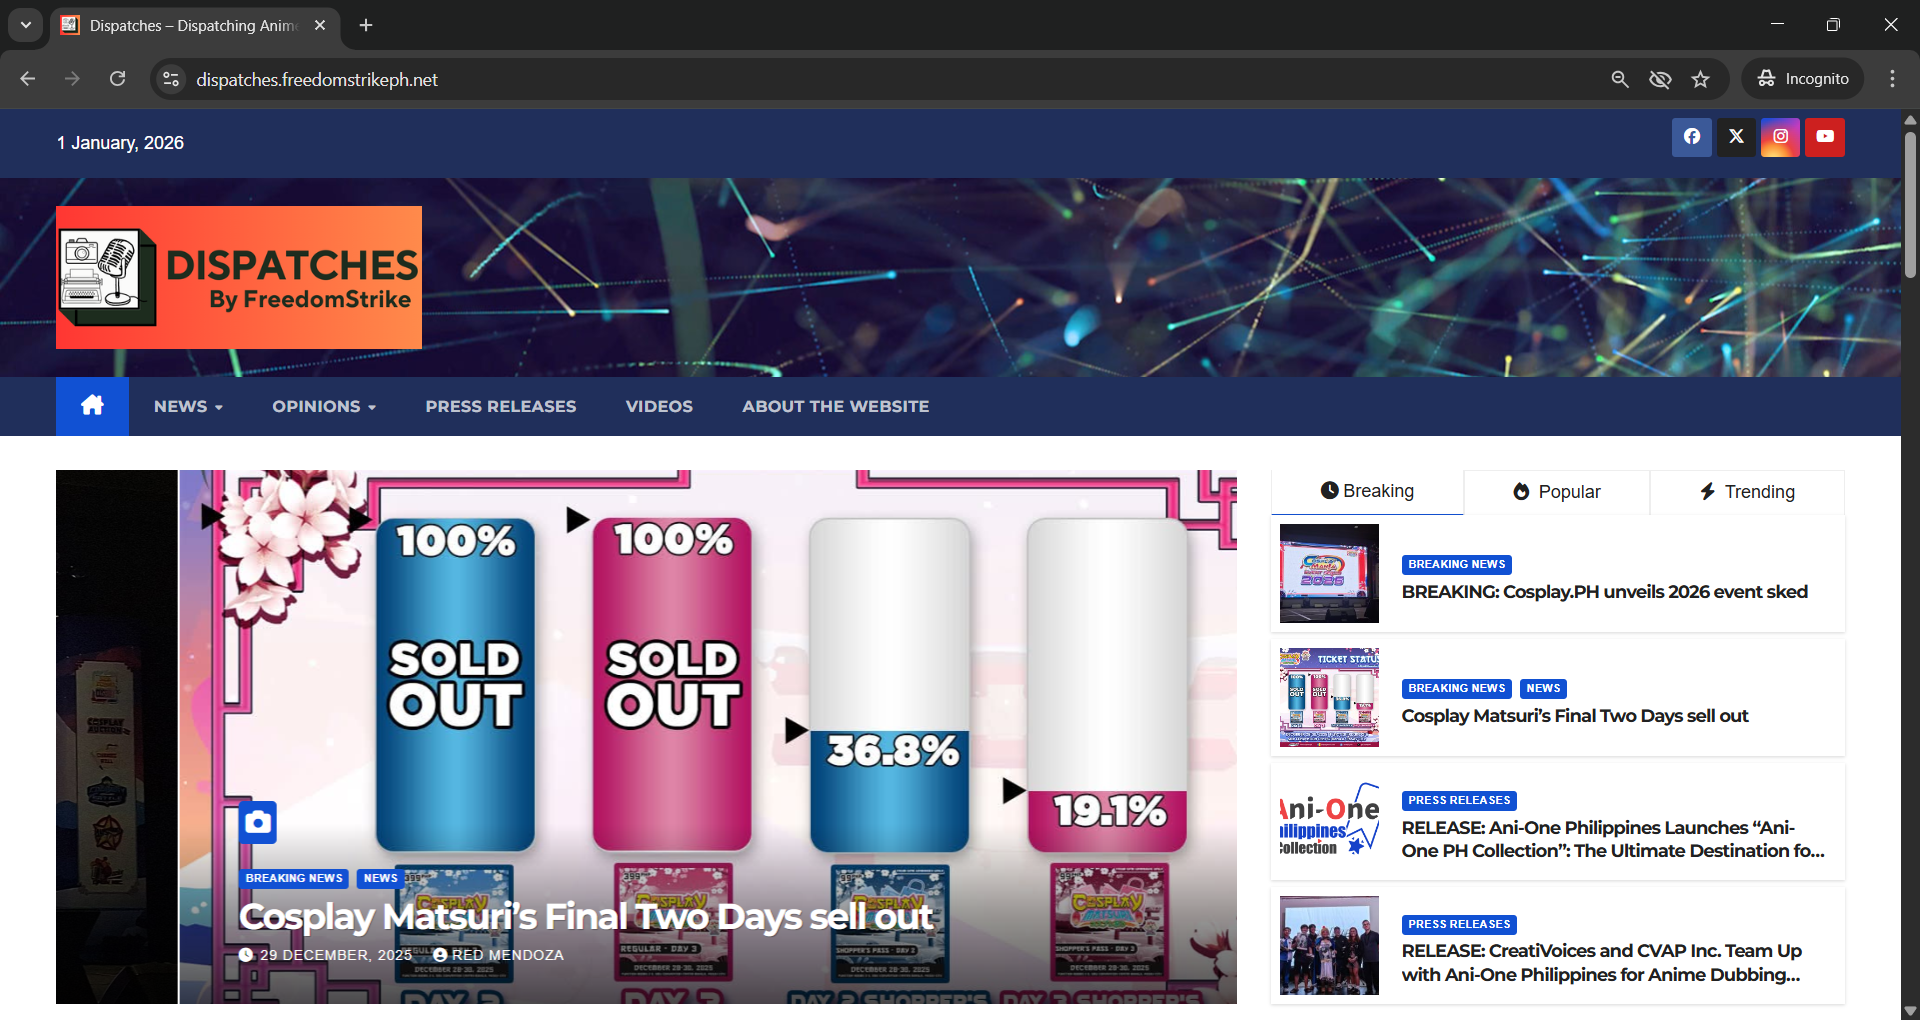Viewport: 1920px width, 1020px height.
Task: Click the Cosplay.PH 2026 event thumbnail
Action: (1329, 573)
